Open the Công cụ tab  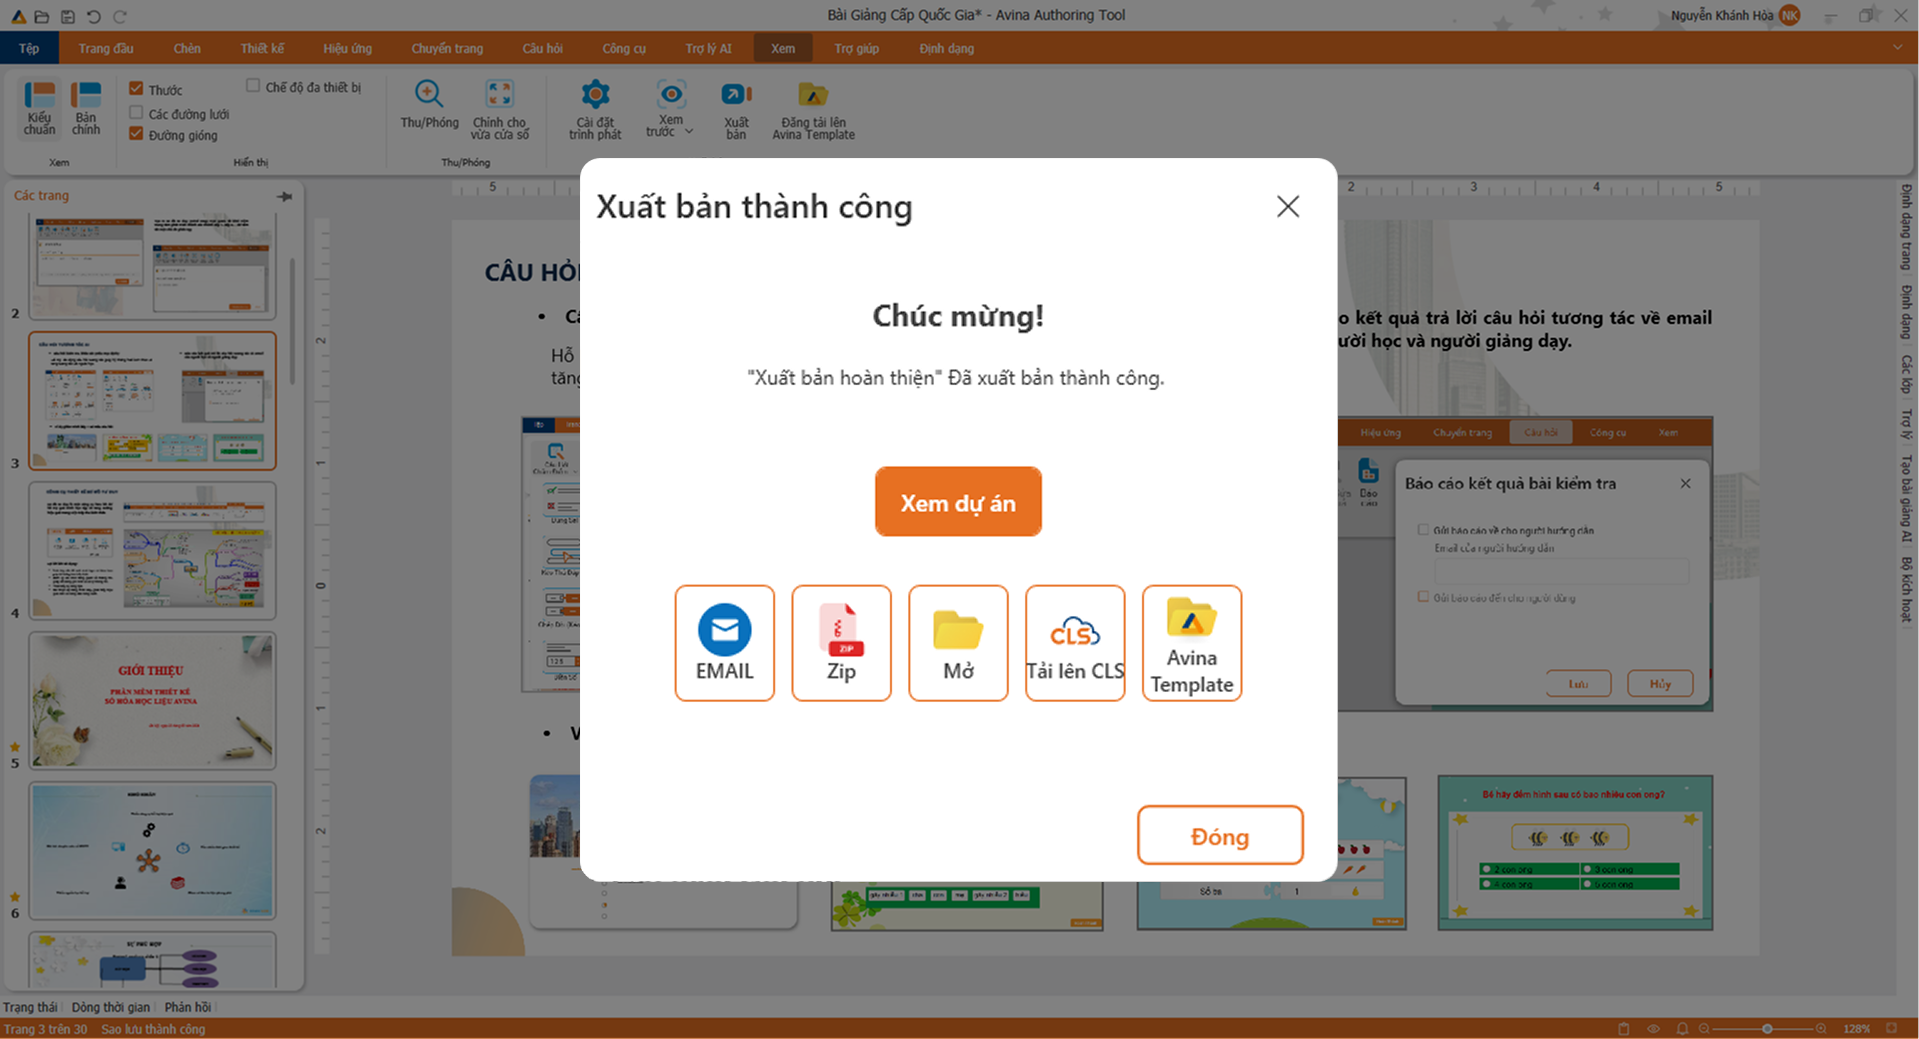click(624, 48)
